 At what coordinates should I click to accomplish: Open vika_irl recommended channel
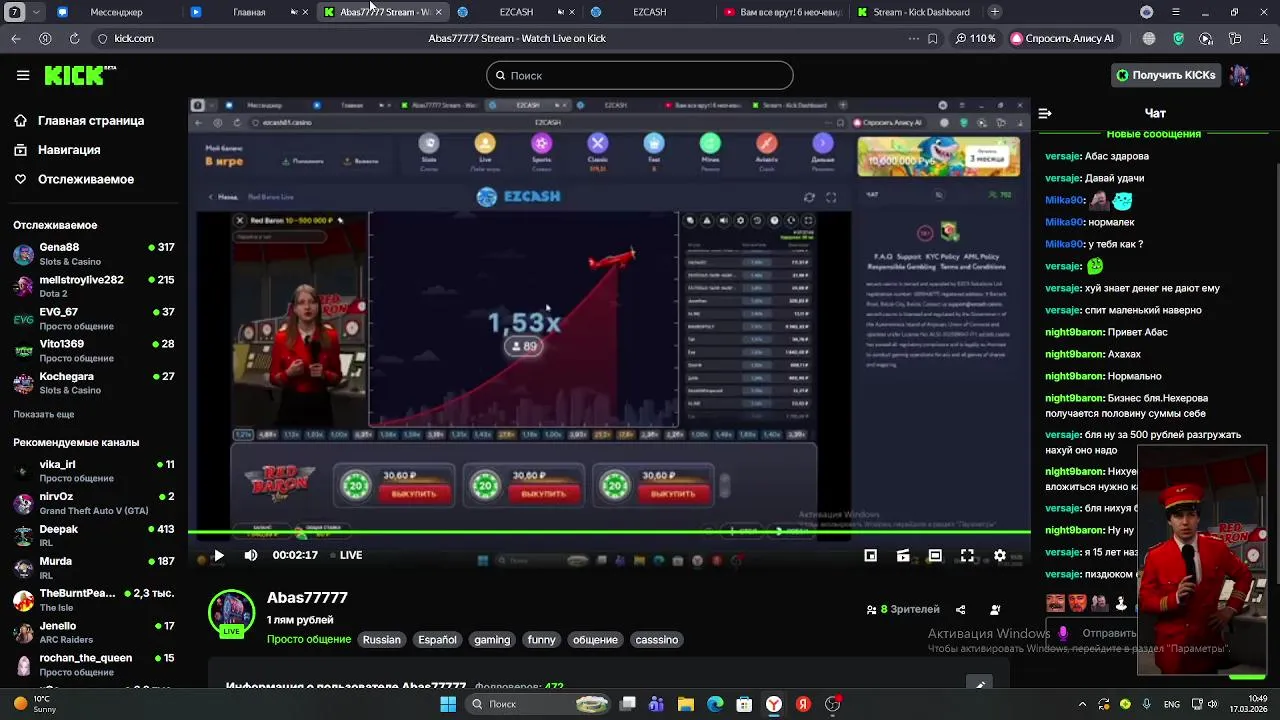93,471
